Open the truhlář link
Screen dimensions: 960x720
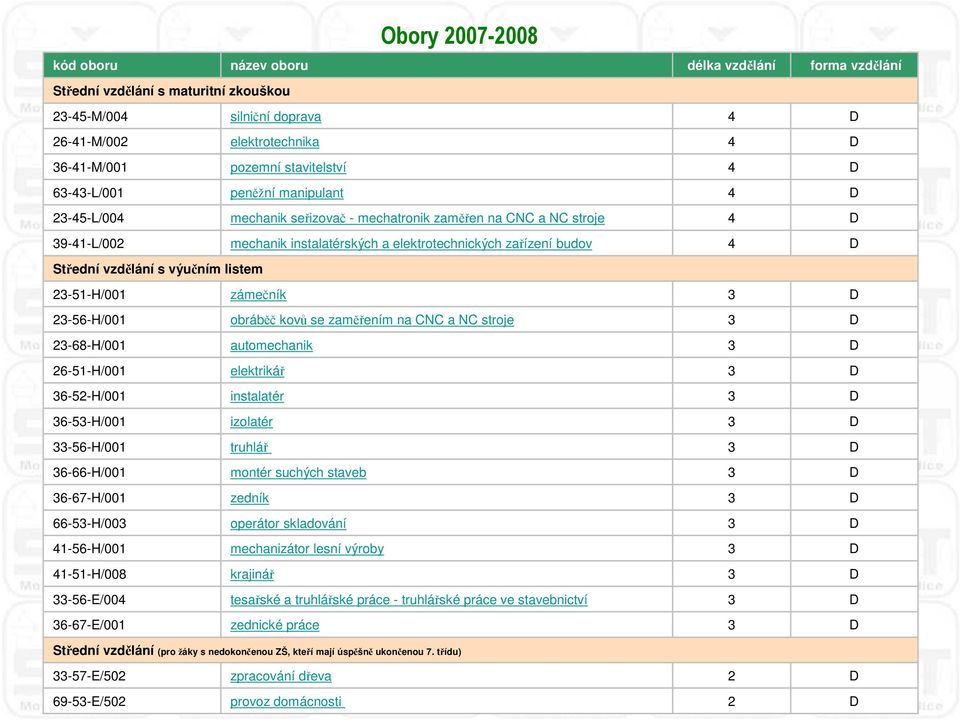pyautogui.click(x=250, y=447)
